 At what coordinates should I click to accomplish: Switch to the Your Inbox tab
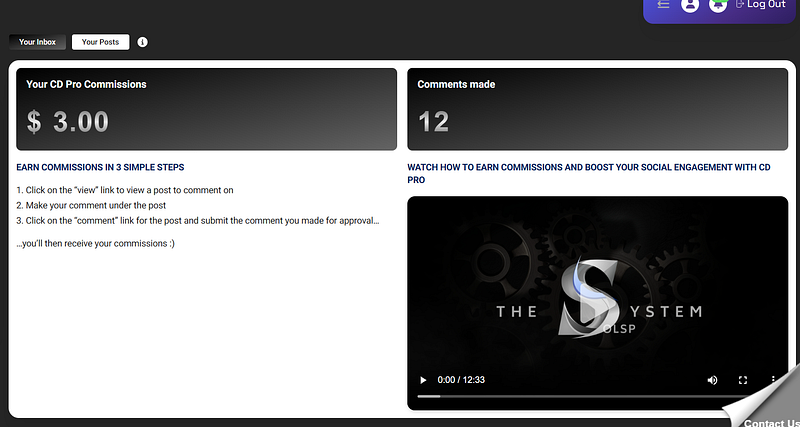pos(37,42)
